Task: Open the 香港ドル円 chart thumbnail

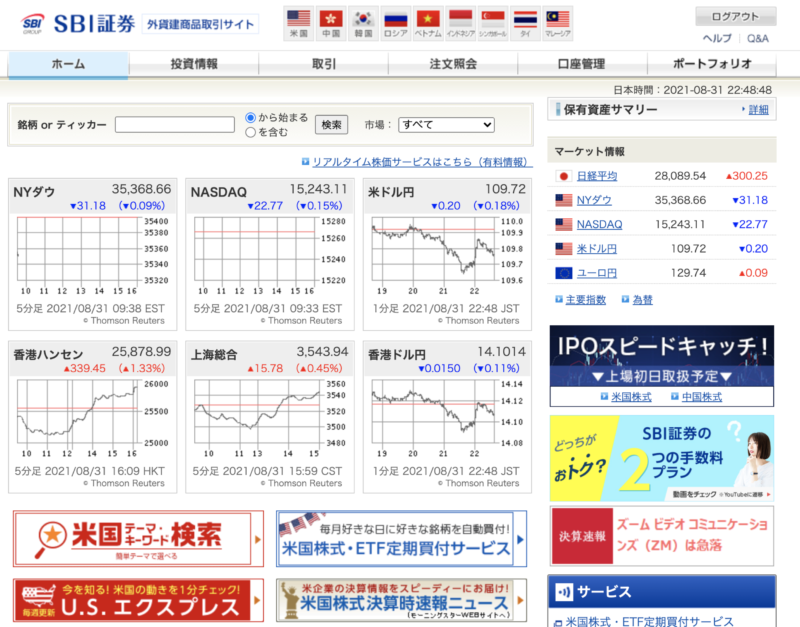Action: [447, 417]
